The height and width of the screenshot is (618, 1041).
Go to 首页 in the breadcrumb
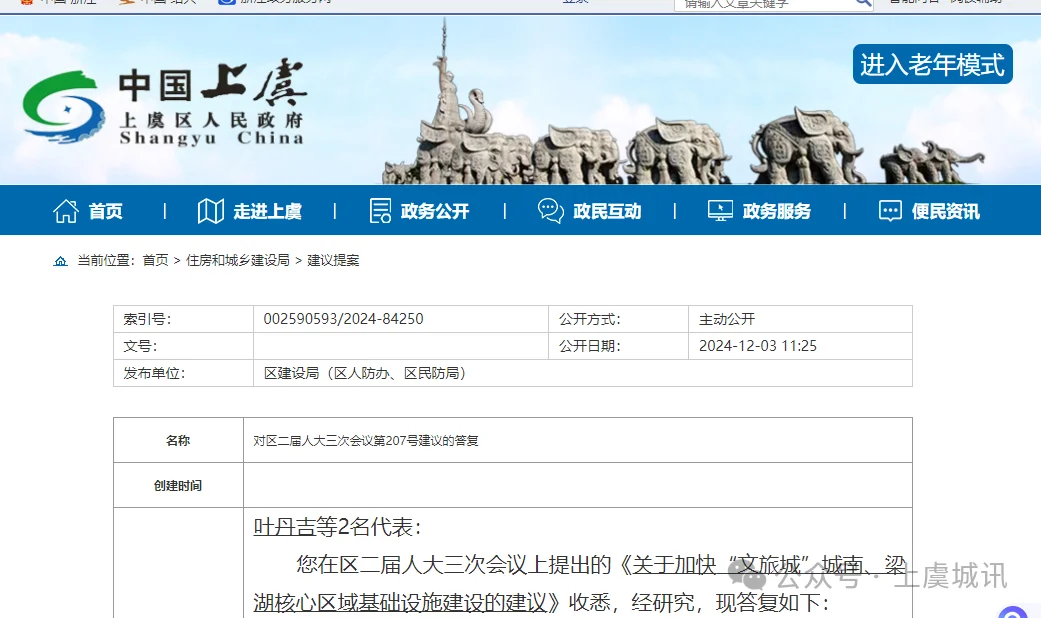[x=155, y=260]
